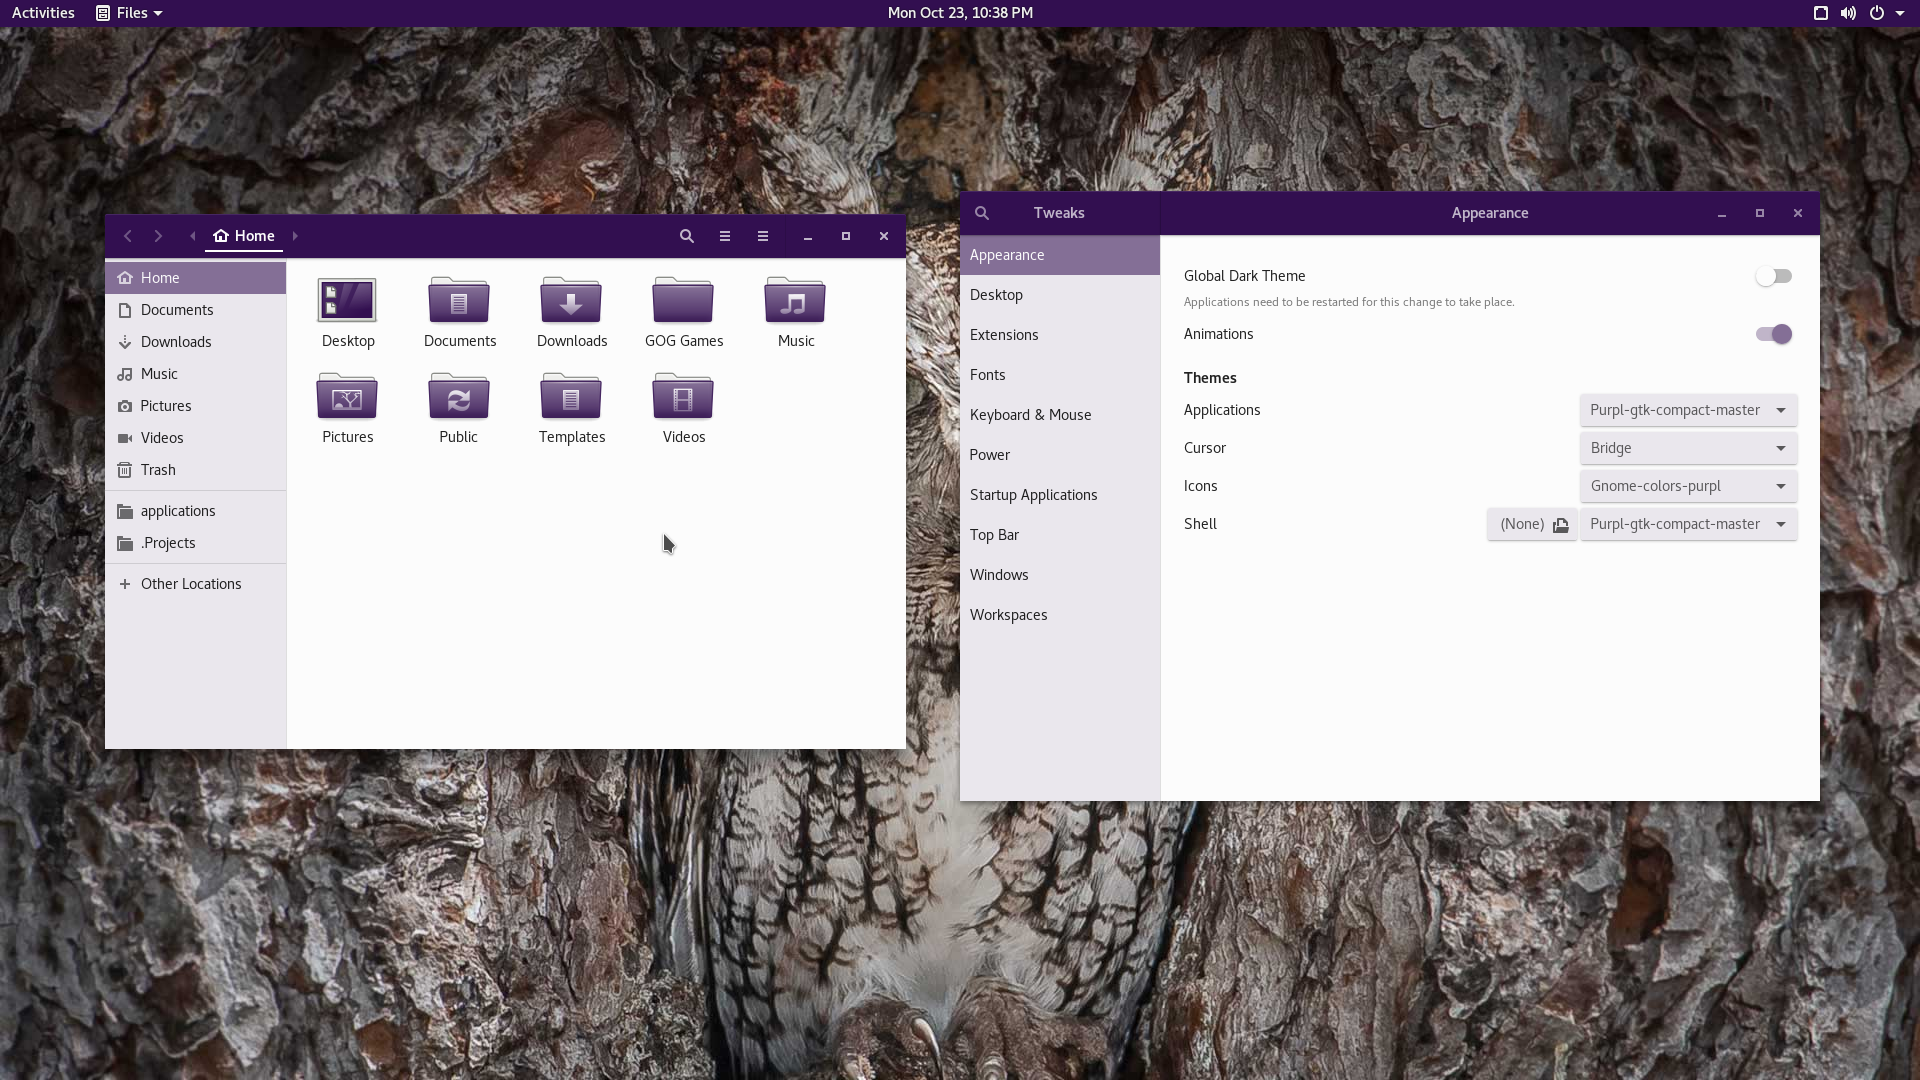Select Top Bar in Tweaks sidebar
This screenshot has height=1080, width=1920.
pyautogui.click(x=1060, y=535)
